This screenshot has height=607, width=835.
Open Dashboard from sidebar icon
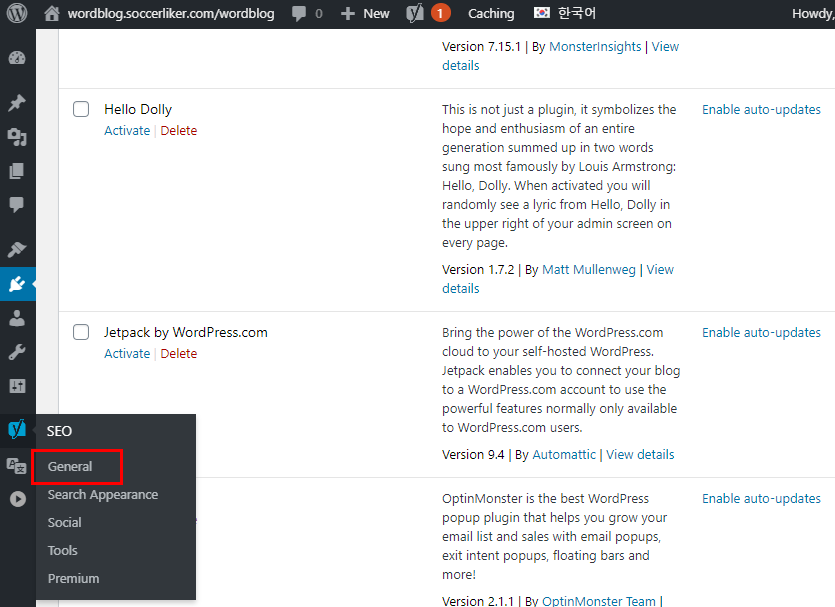pos(17,58)
